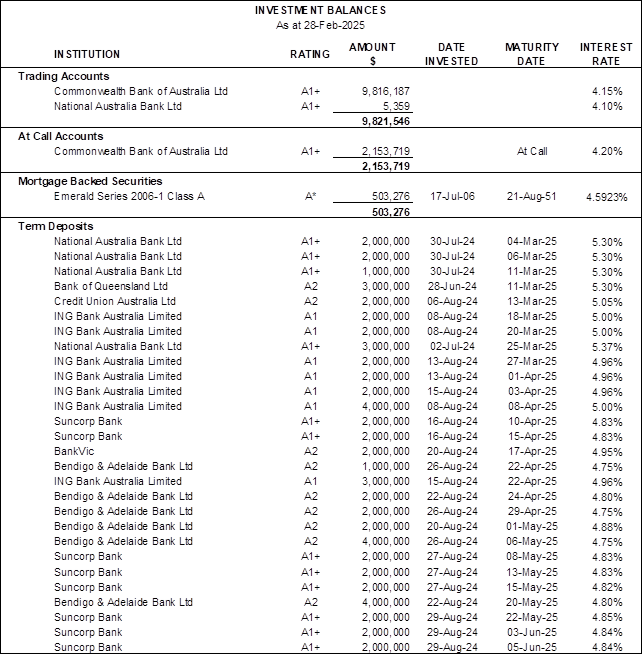Viewport: 643px width, 655px height.
Task: Click the DATE INVESTED column header
Action: (451, 54)
